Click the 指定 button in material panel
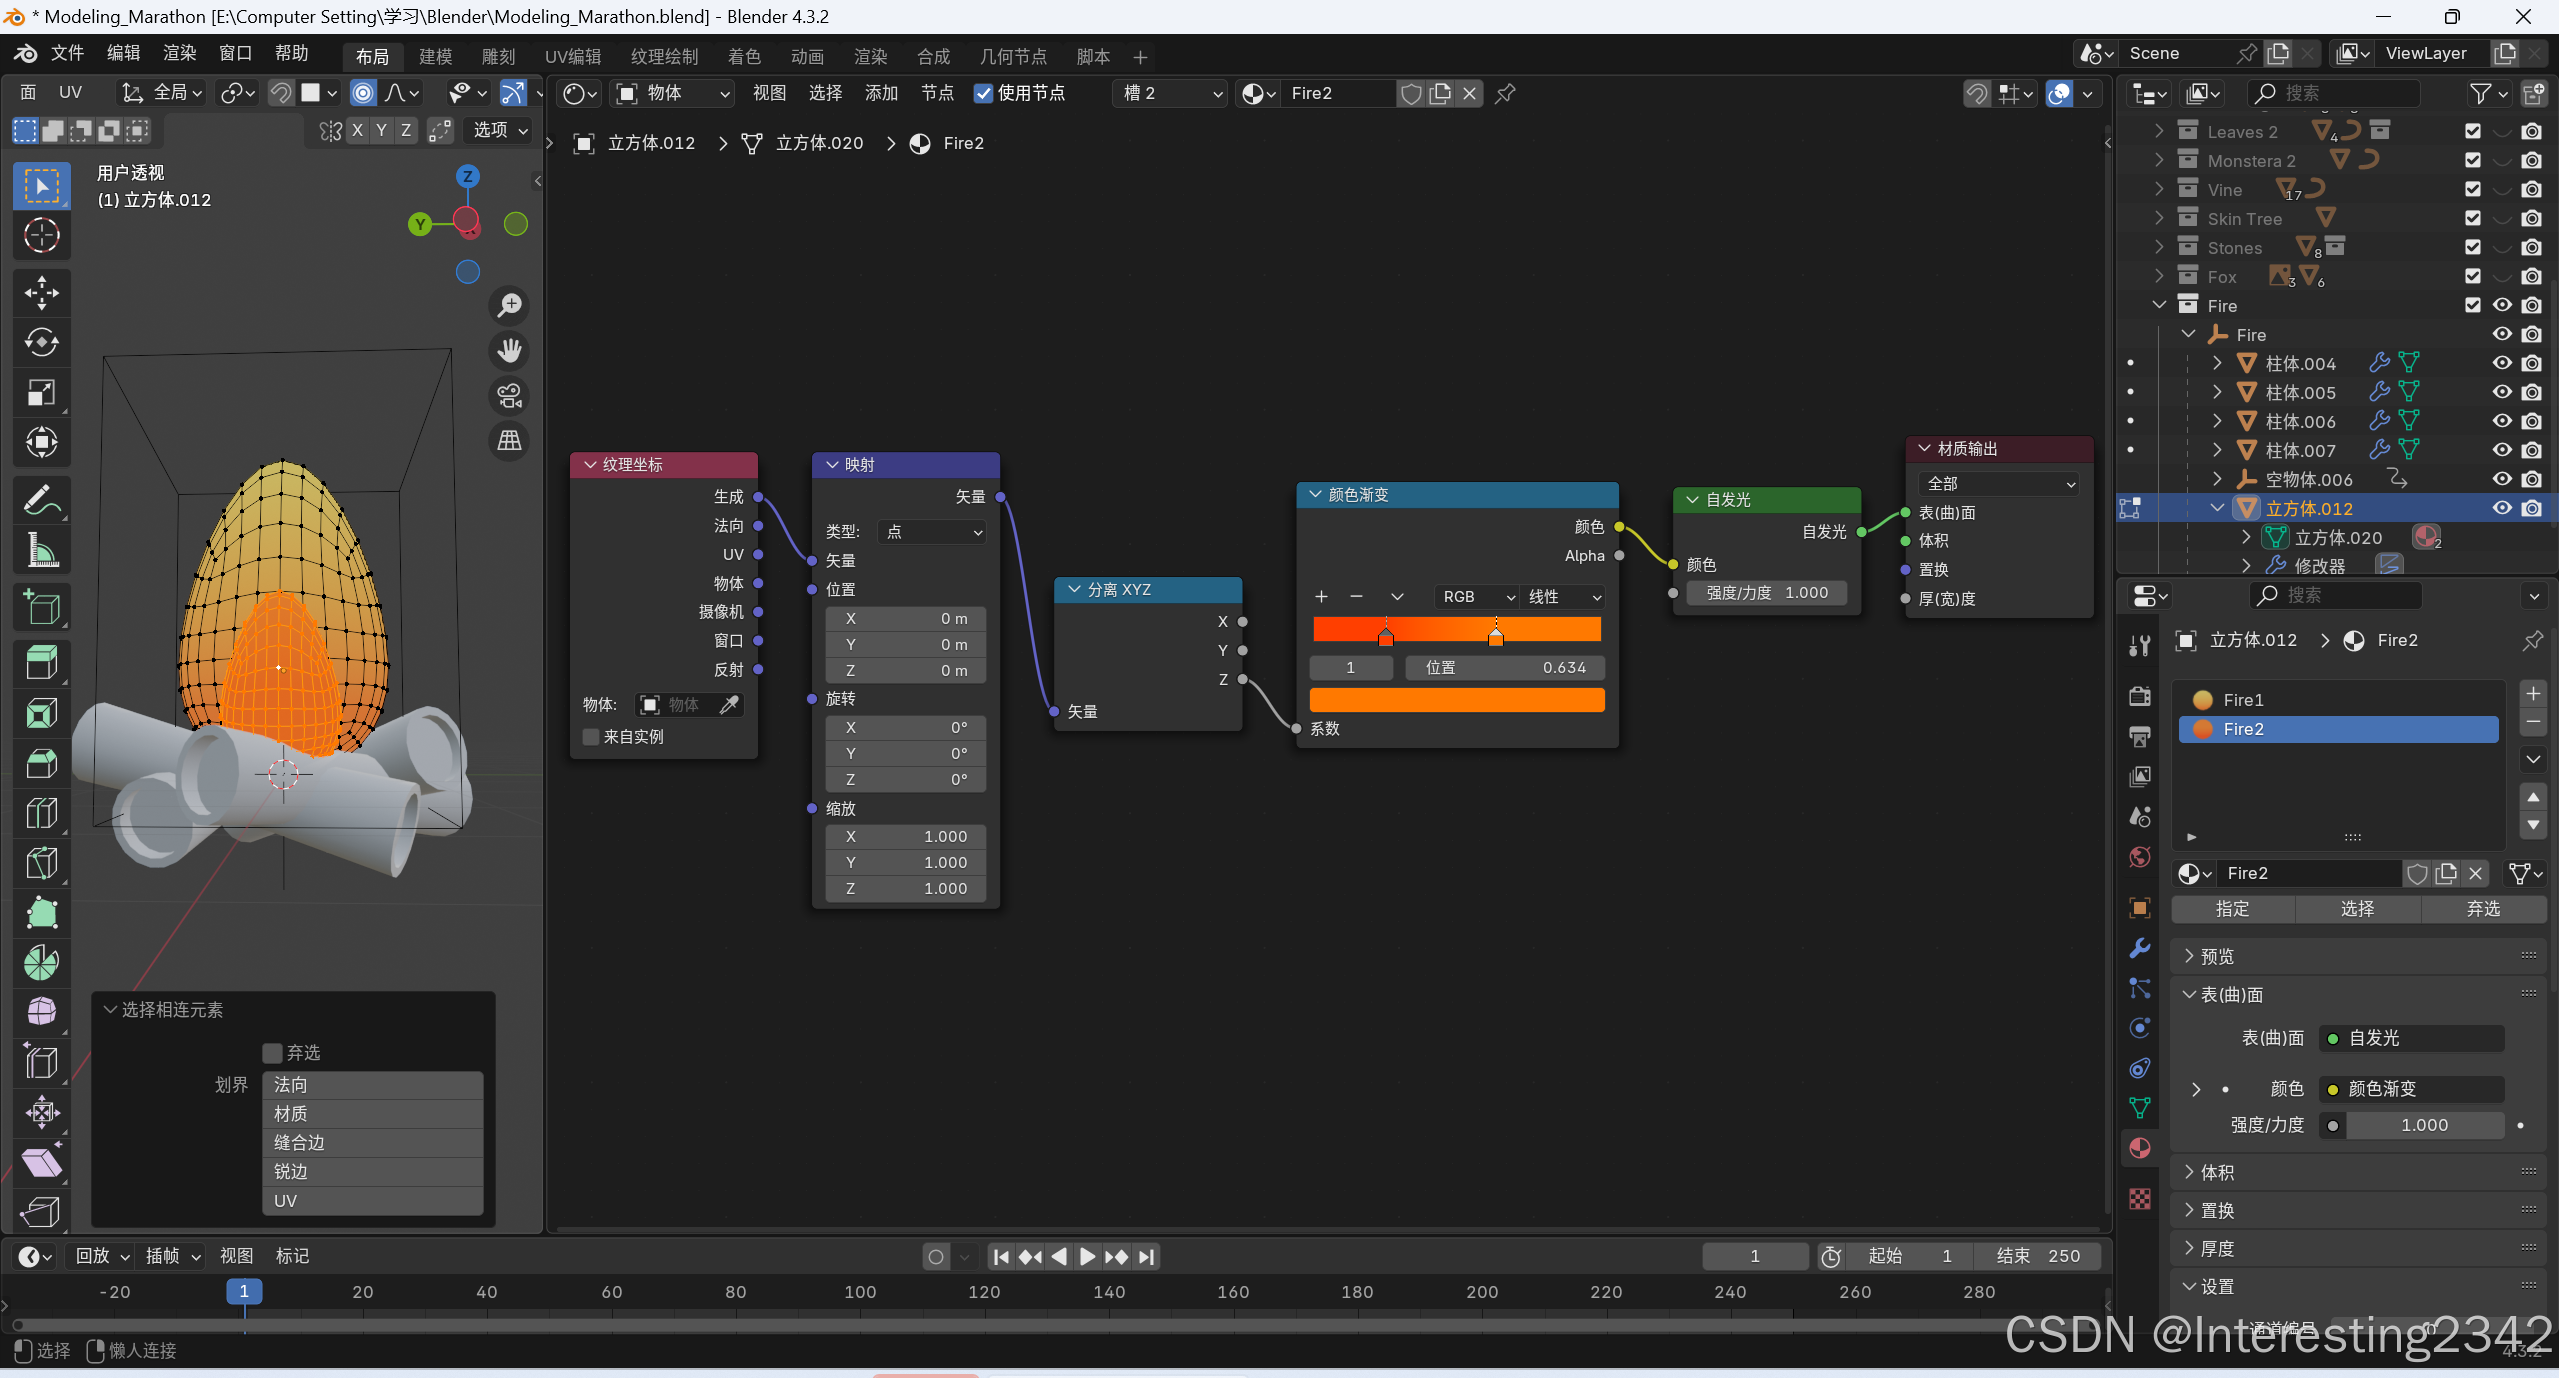Viewport: 2559px width, 1378px height. (x=2232, y=909)
